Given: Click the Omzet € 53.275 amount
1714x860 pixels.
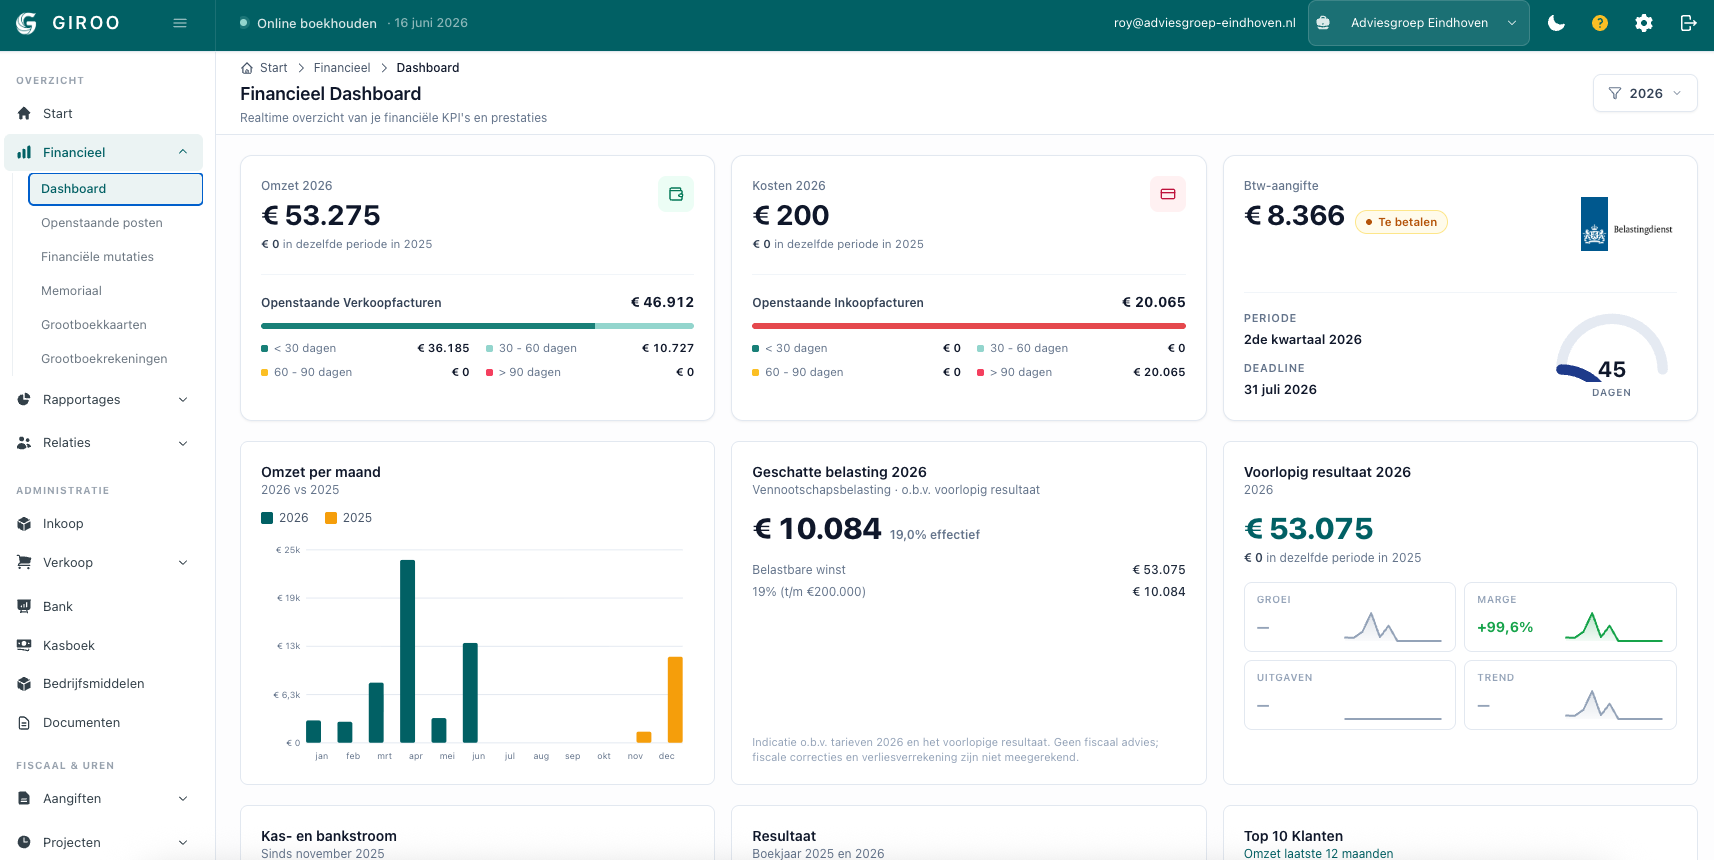Looking at the screenshot, I should click(x=321, y=215).
